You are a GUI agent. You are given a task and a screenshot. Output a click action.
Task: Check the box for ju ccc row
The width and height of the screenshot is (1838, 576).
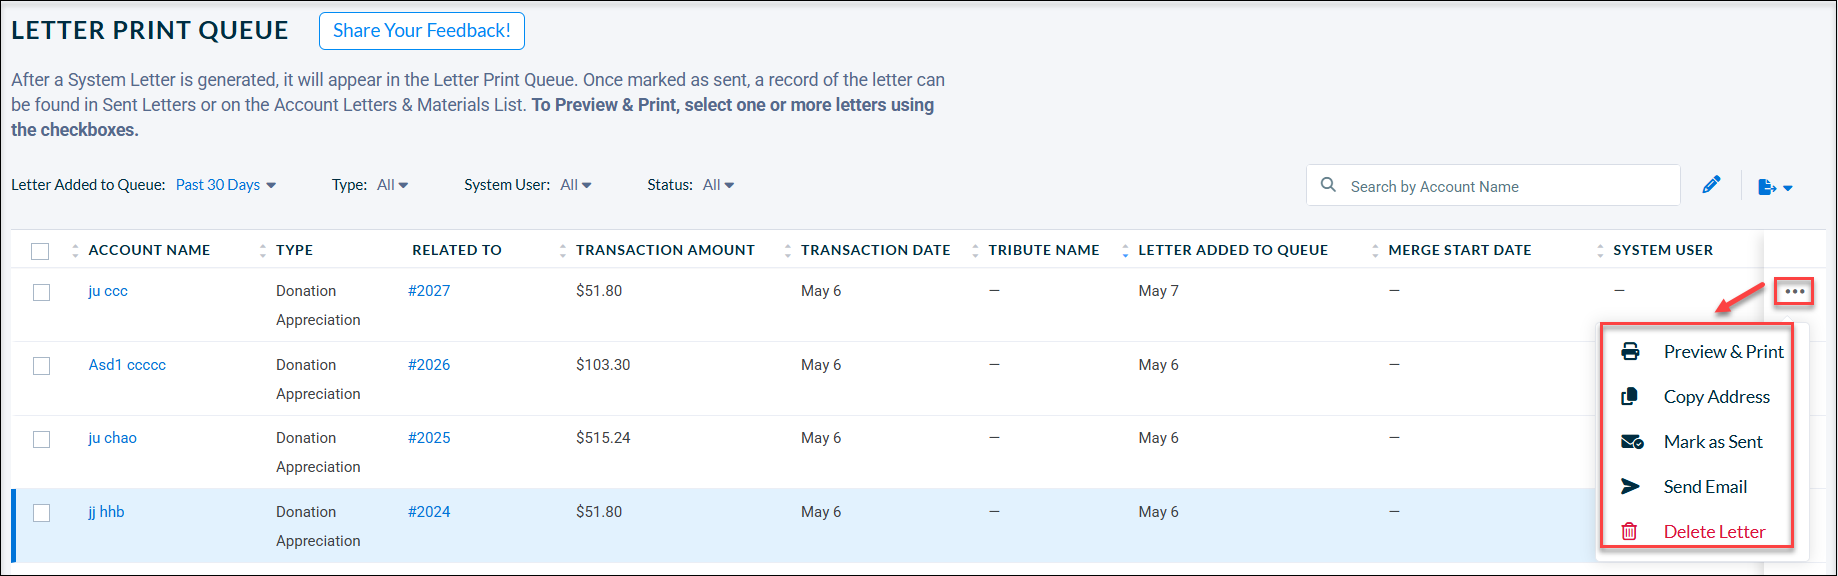pyautogui.click(x=41, y=292)
